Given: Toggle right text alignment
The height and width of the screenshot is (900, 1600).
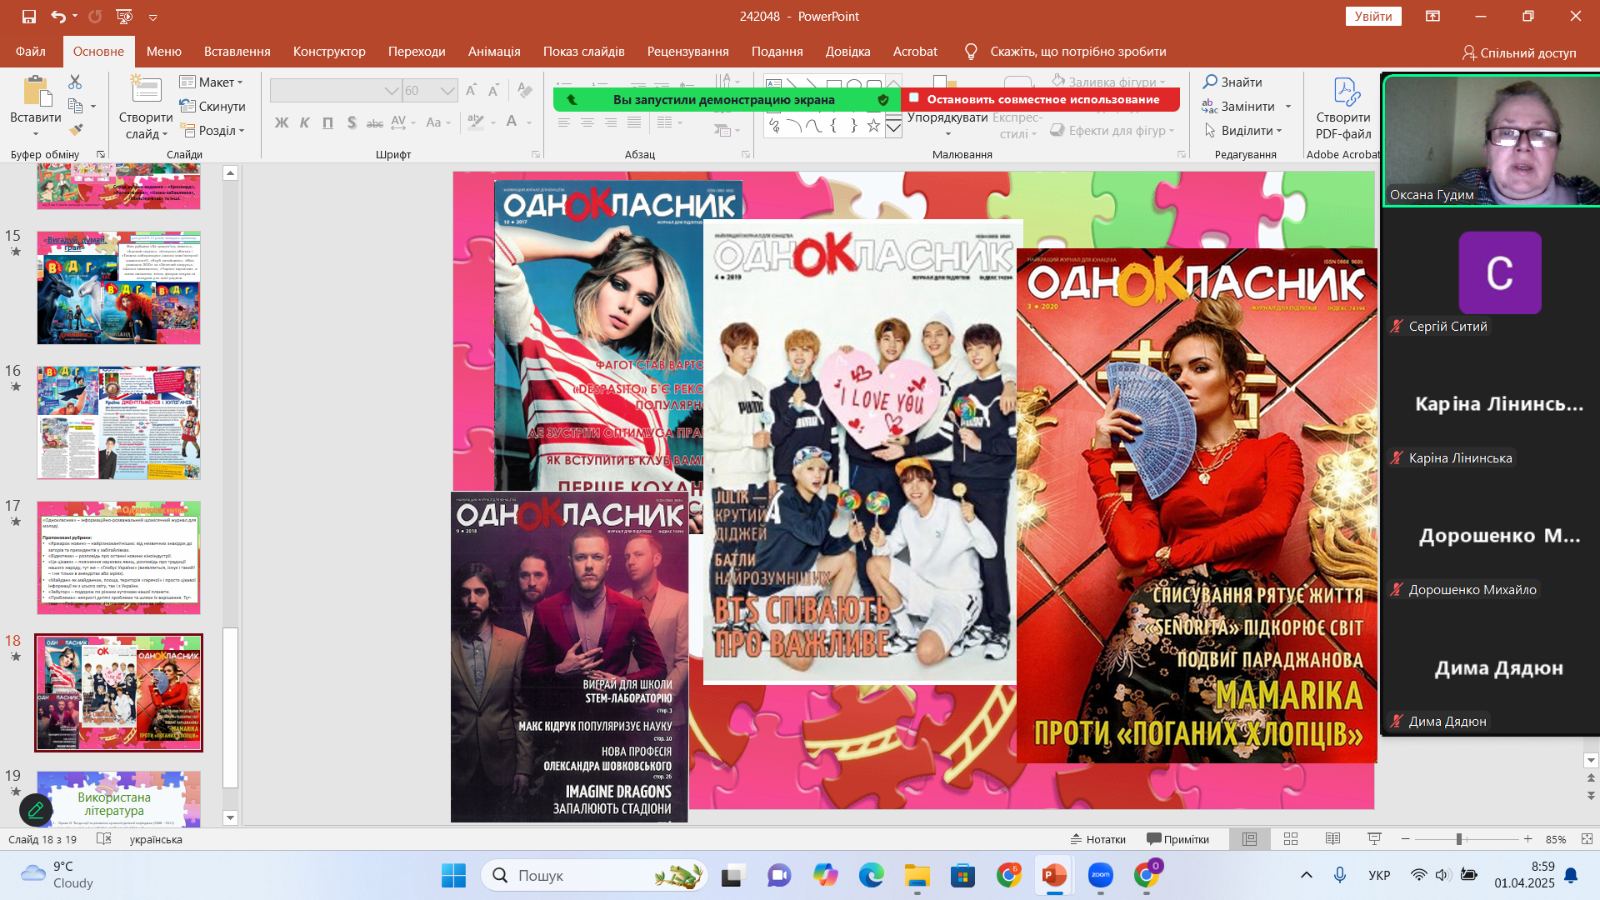Looking at the screenshot, I should (610, 122).
